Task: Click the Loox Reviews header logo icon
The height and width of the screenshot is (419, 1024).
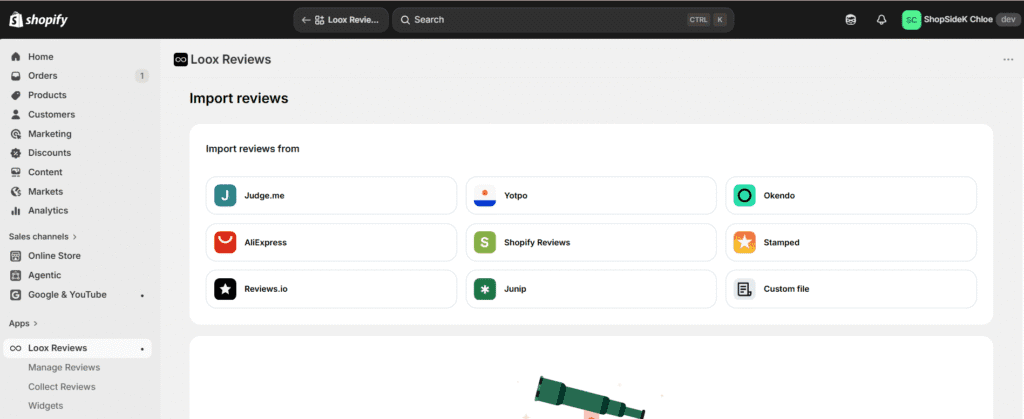Action: (181, 59)
